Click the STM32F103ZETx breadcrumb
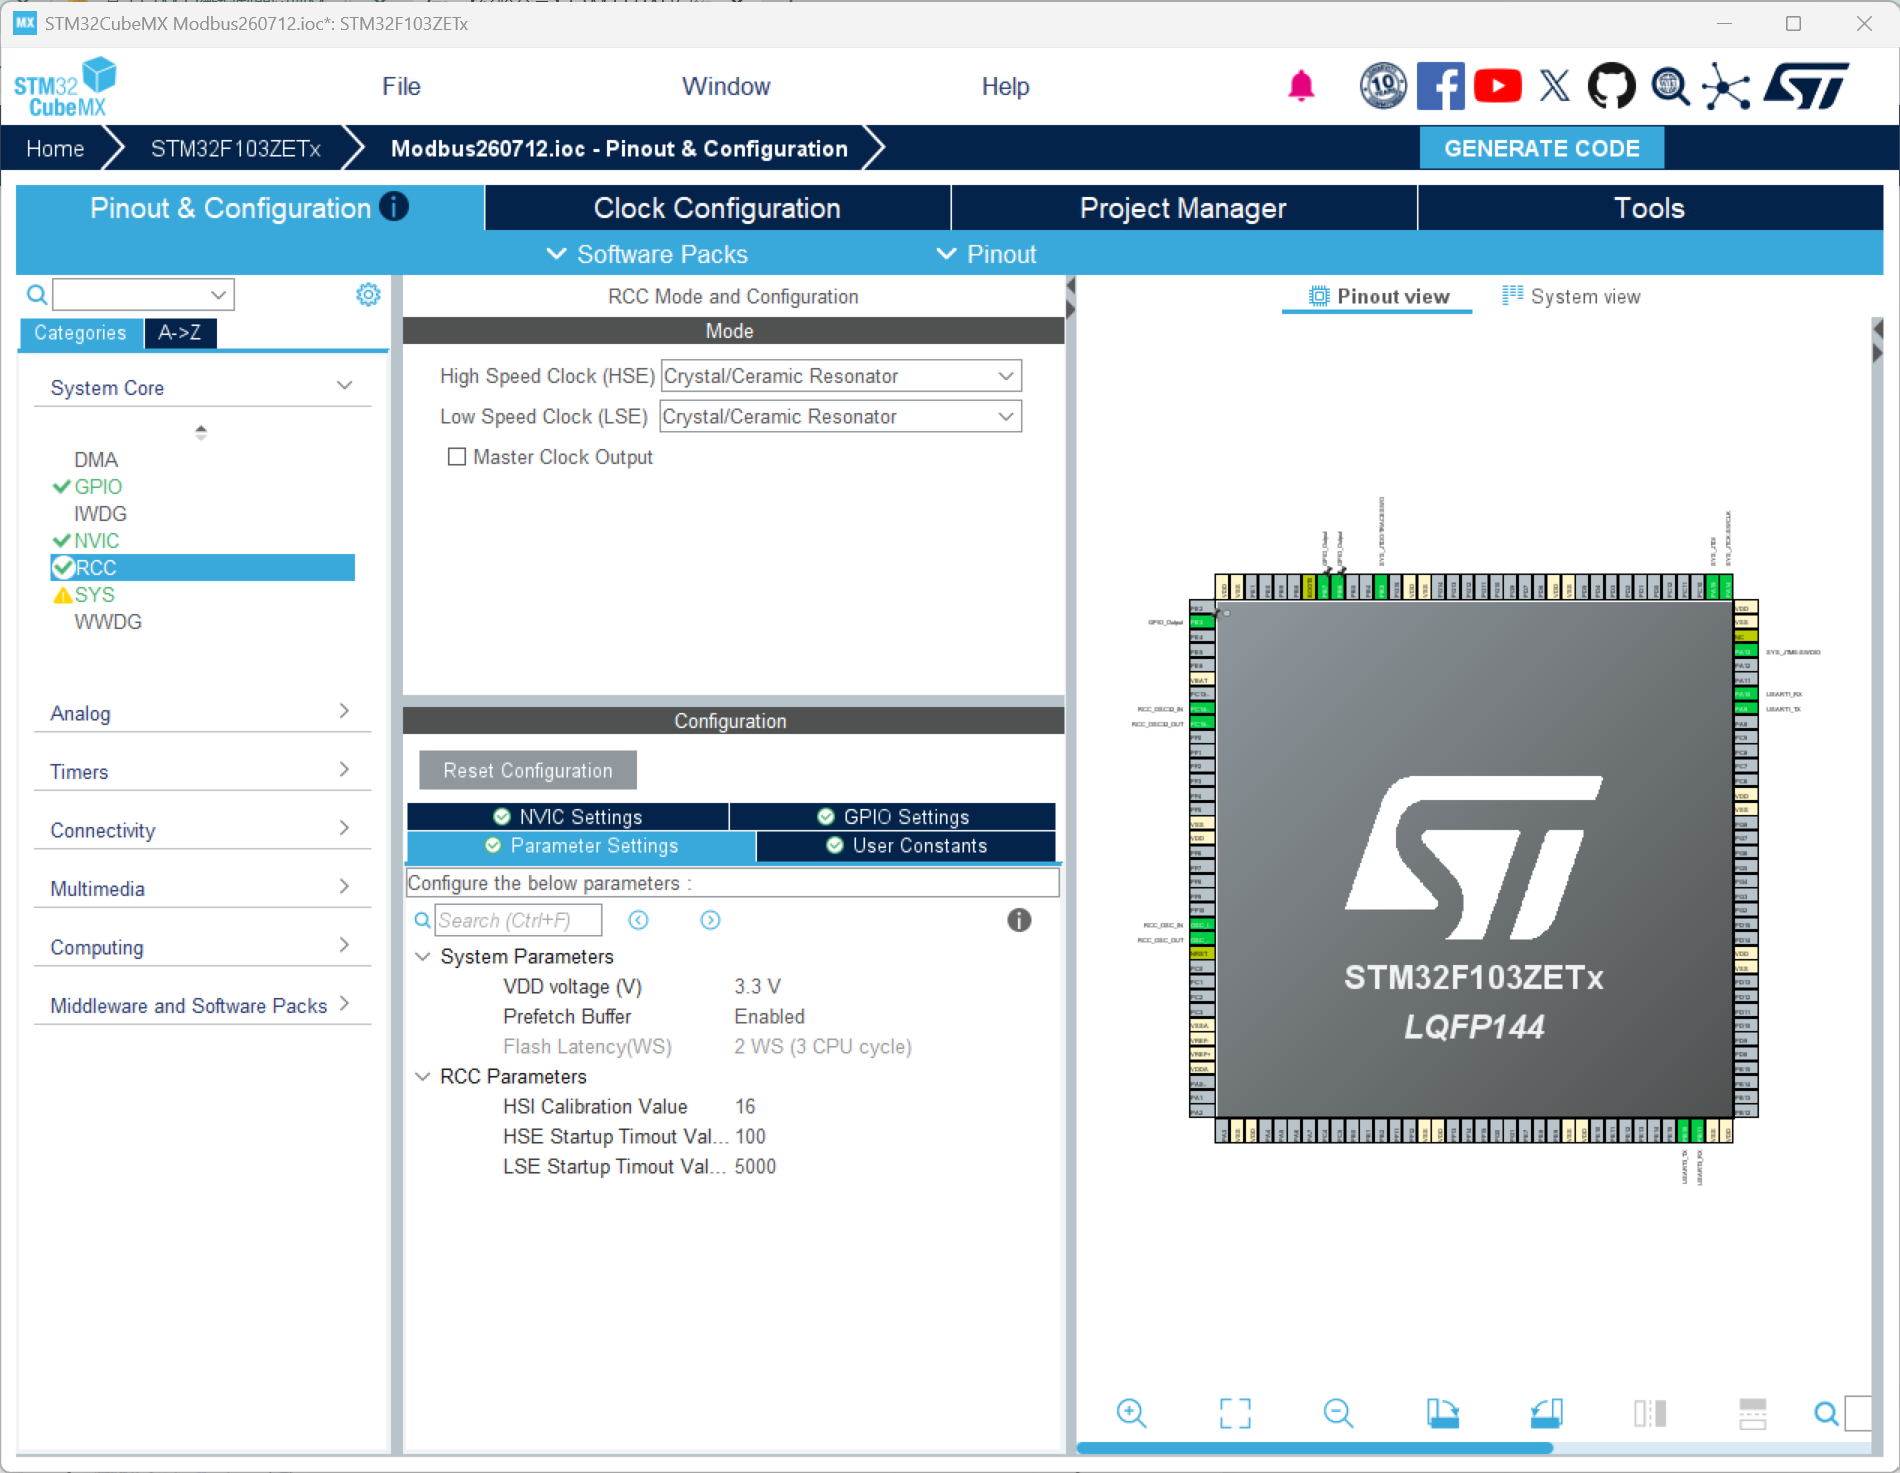Image resolution: width=1900 pixels, height=1473 pixels. [x=236, y=148]
